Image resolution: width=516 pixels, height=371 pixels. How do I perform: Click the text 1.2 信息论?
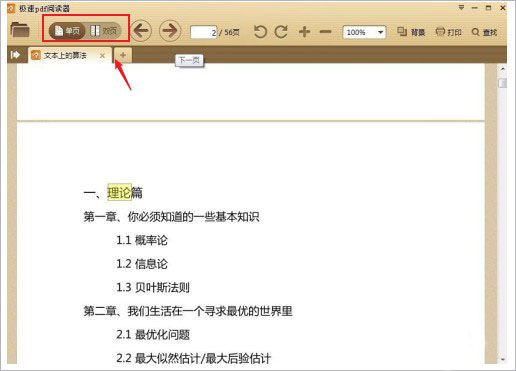pyautogui.click(x=142, y=264)
